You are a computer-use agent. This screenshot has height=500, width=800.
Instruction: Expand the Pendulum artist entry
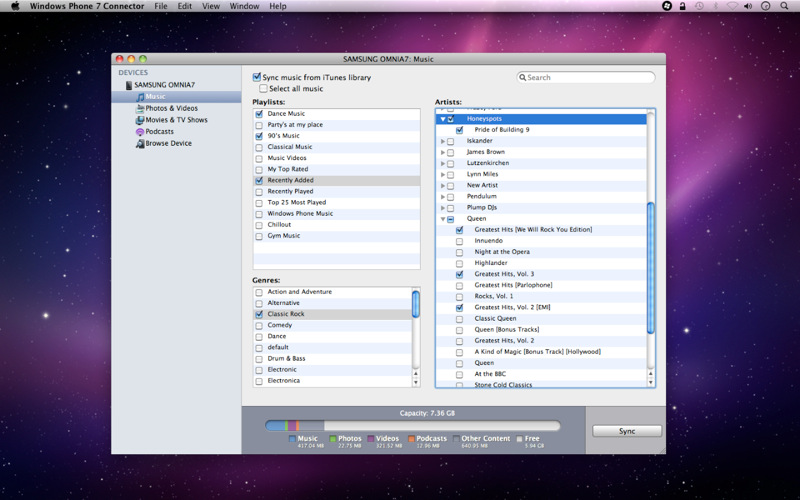pos(443,196)
